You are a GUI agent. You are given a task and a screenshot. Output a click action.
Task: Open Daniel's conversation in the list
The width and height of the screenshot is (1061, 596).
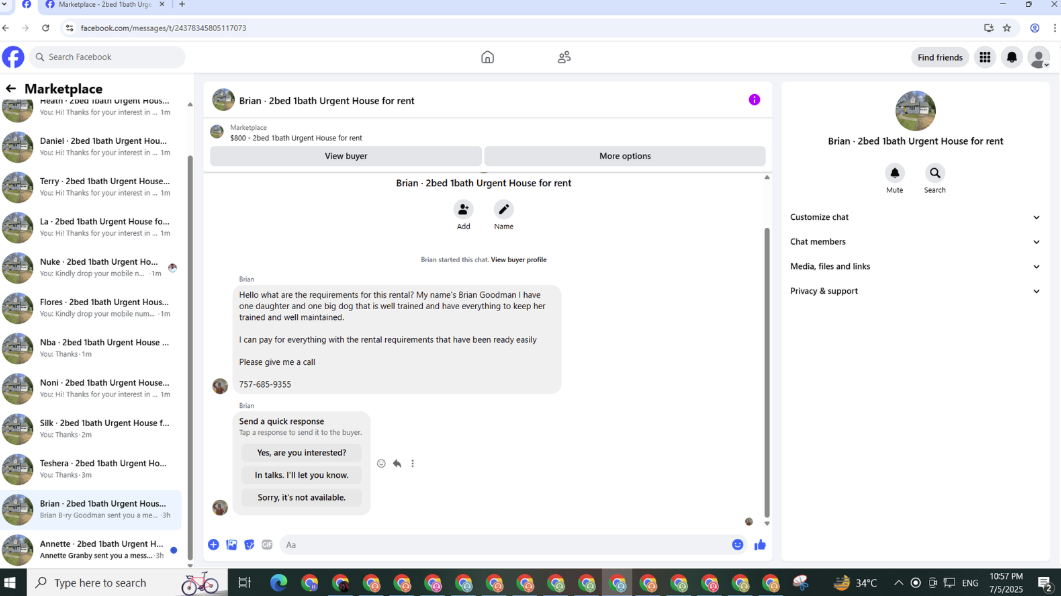tap(91, 147)
